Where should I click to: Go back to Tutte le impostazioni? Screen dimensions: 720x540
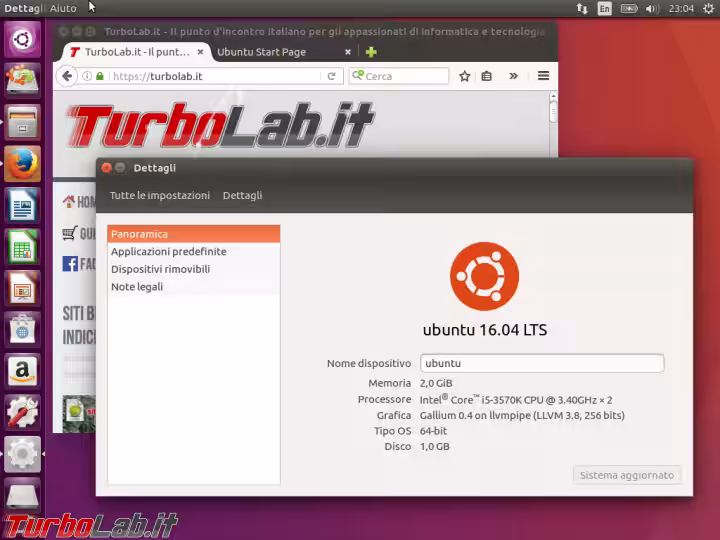point(159,196)
